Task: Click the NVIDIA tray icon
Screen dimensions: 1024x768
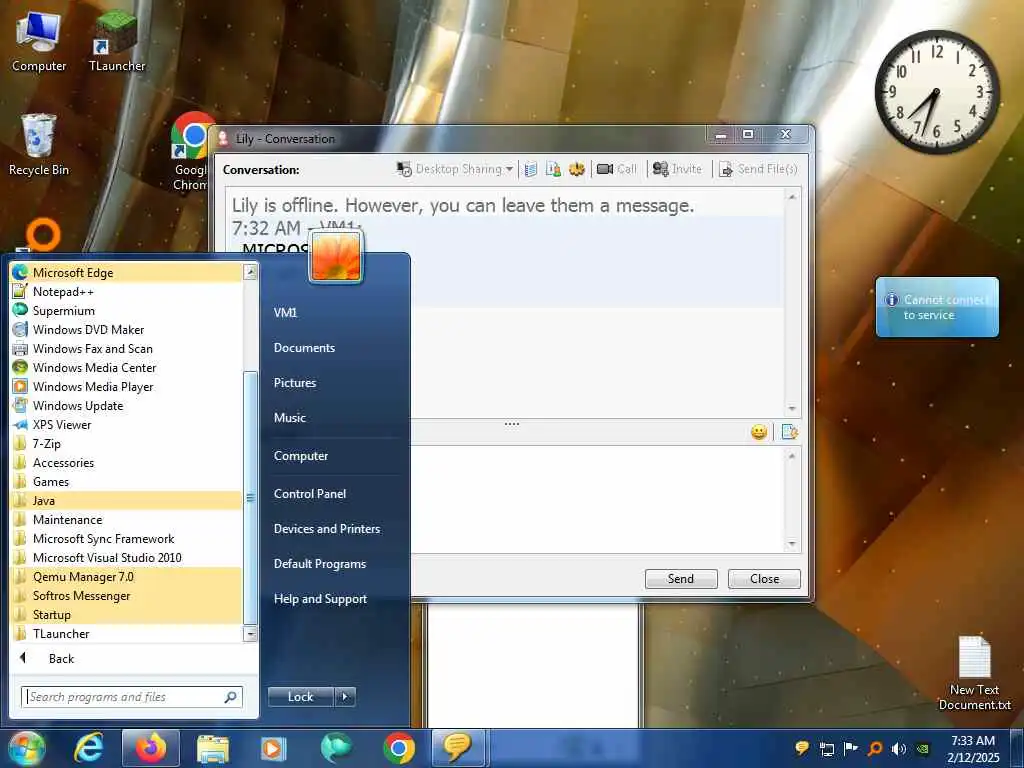Action: [x=923, y=748]
